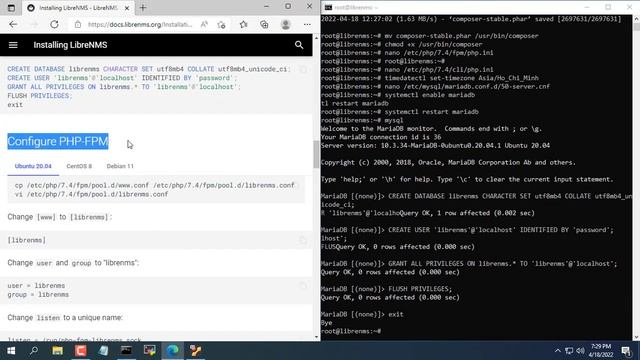The width and height of the screenshot is (640, 360).
Task: Copy the [librenms] code block
Action: coord(302,240)
